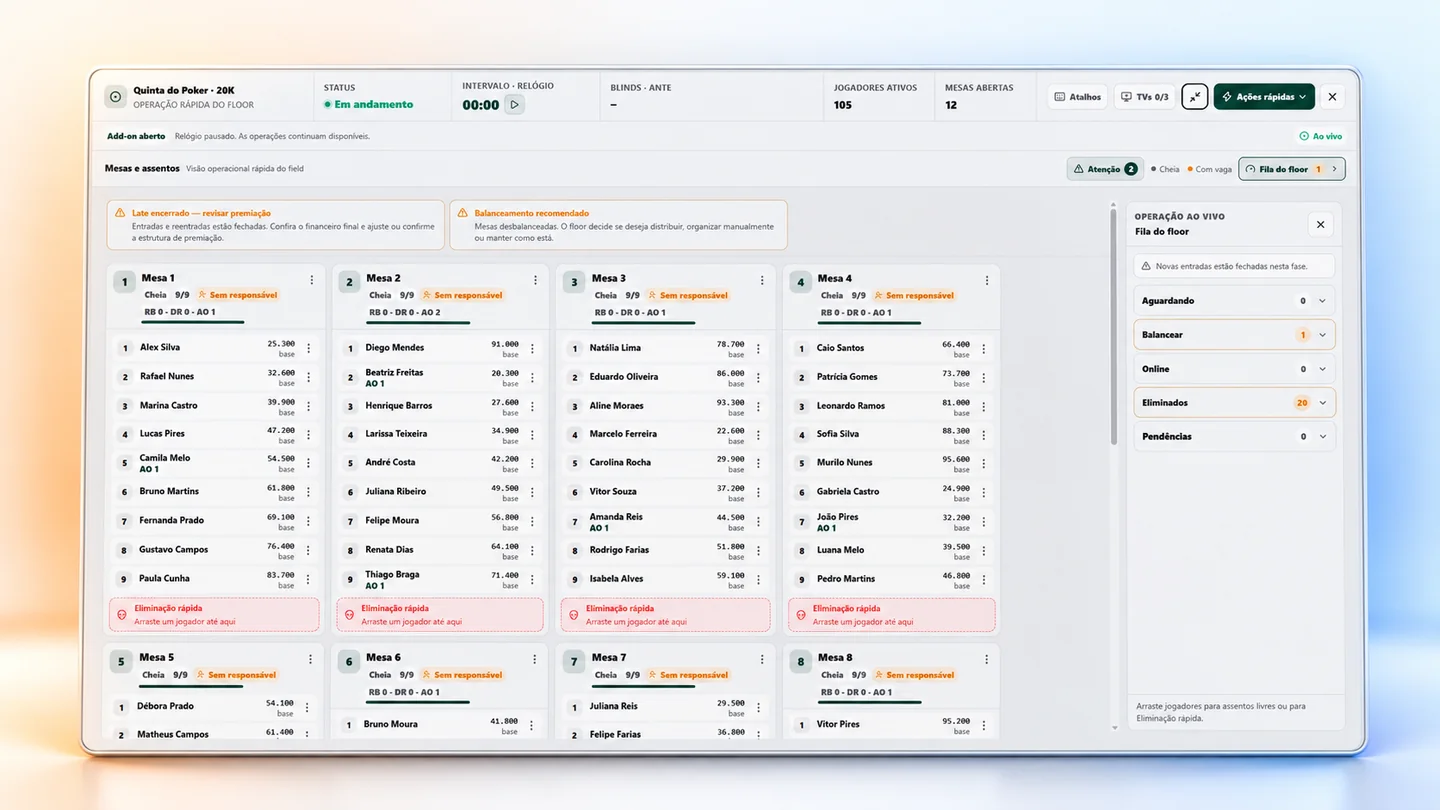The height and width of the screenshot is (810, 1440).
Task: Expand the Aguardando section
Action: pos(1235,301)
